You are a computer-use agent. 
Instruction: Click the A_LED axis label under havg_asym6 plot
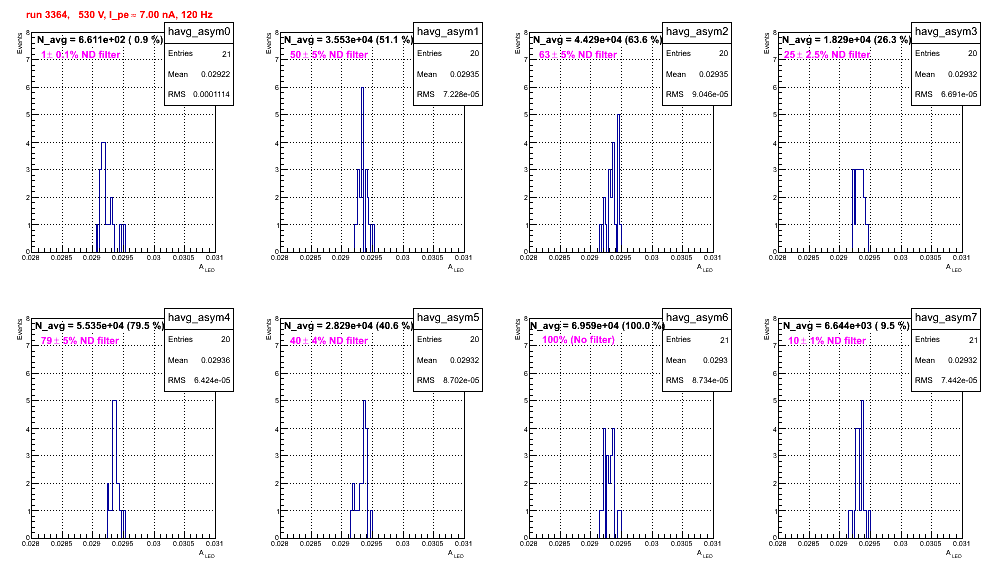[x=705, y=554]
